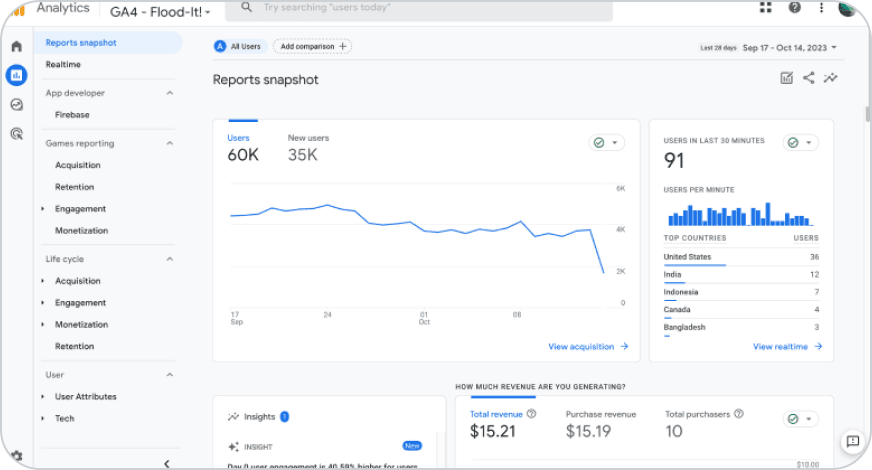This screenshot has height=470, width=872.
Task: Click the All Users segment chip
Action: [x=239, y=47]
